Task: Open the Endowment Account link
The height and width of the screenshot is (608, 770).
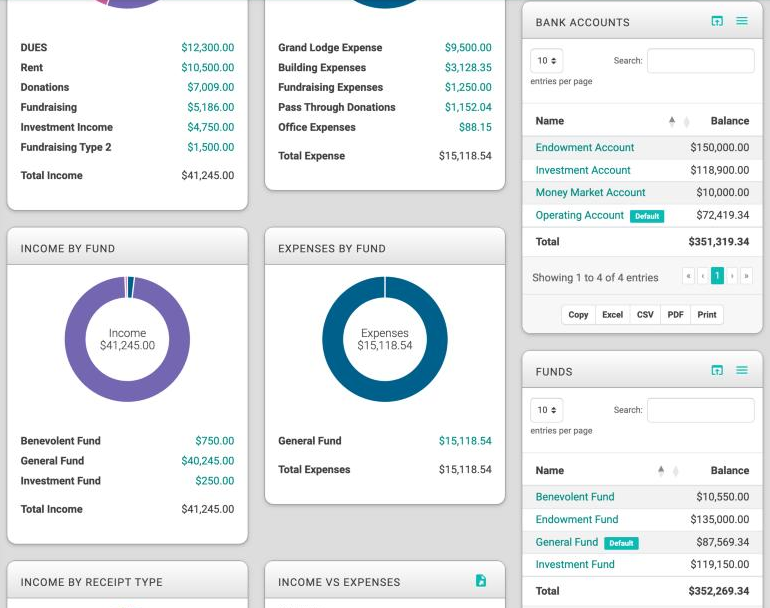Action: click(584, 147)
